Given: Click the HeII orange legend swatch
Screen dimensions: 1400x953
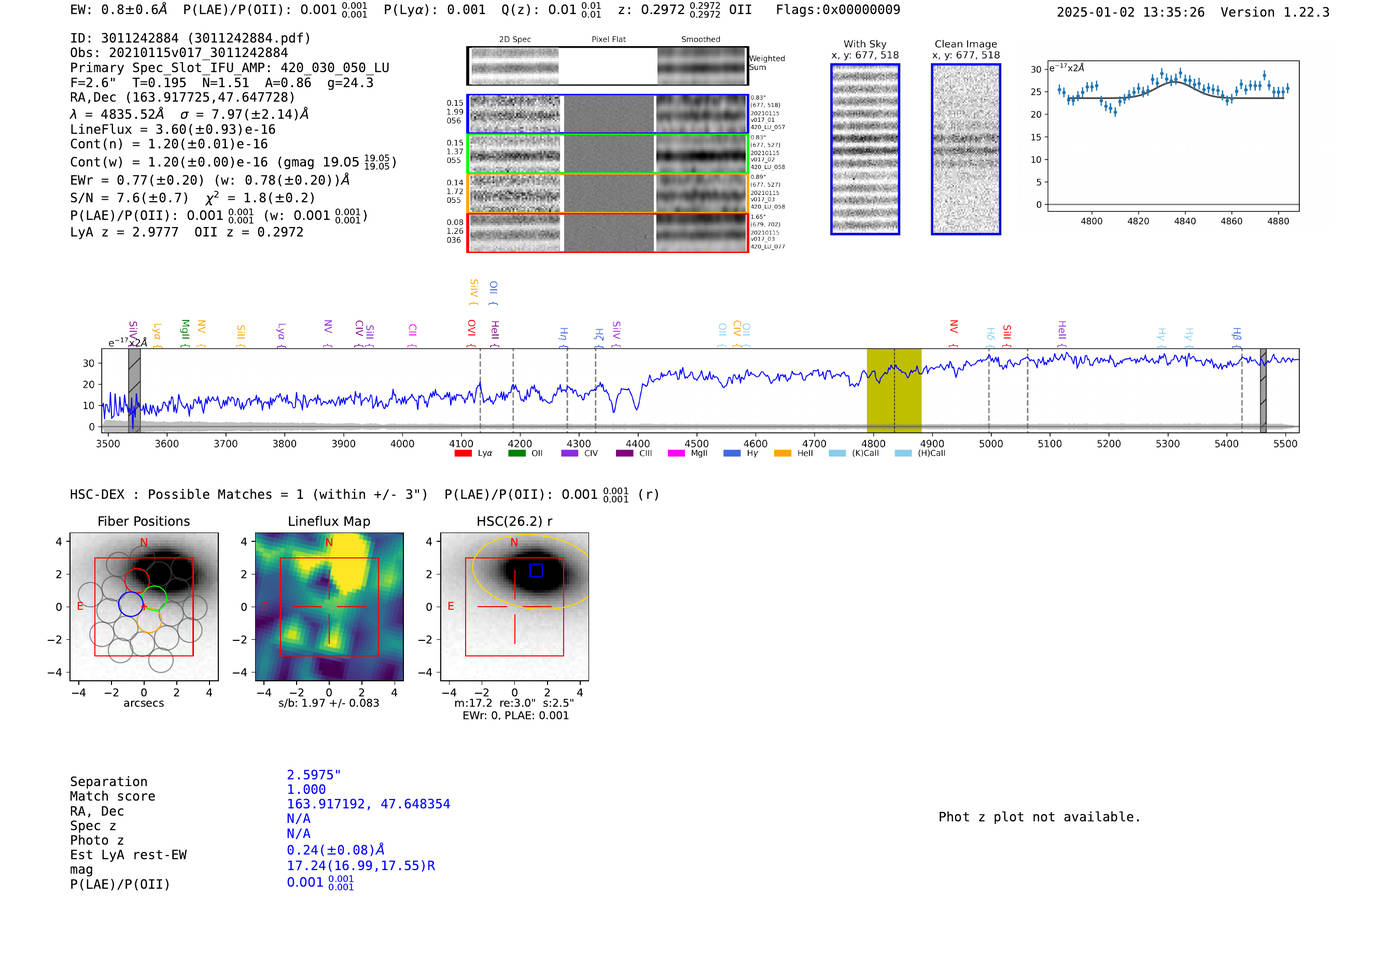Looking at the screenshot, I should coord(783,453).
